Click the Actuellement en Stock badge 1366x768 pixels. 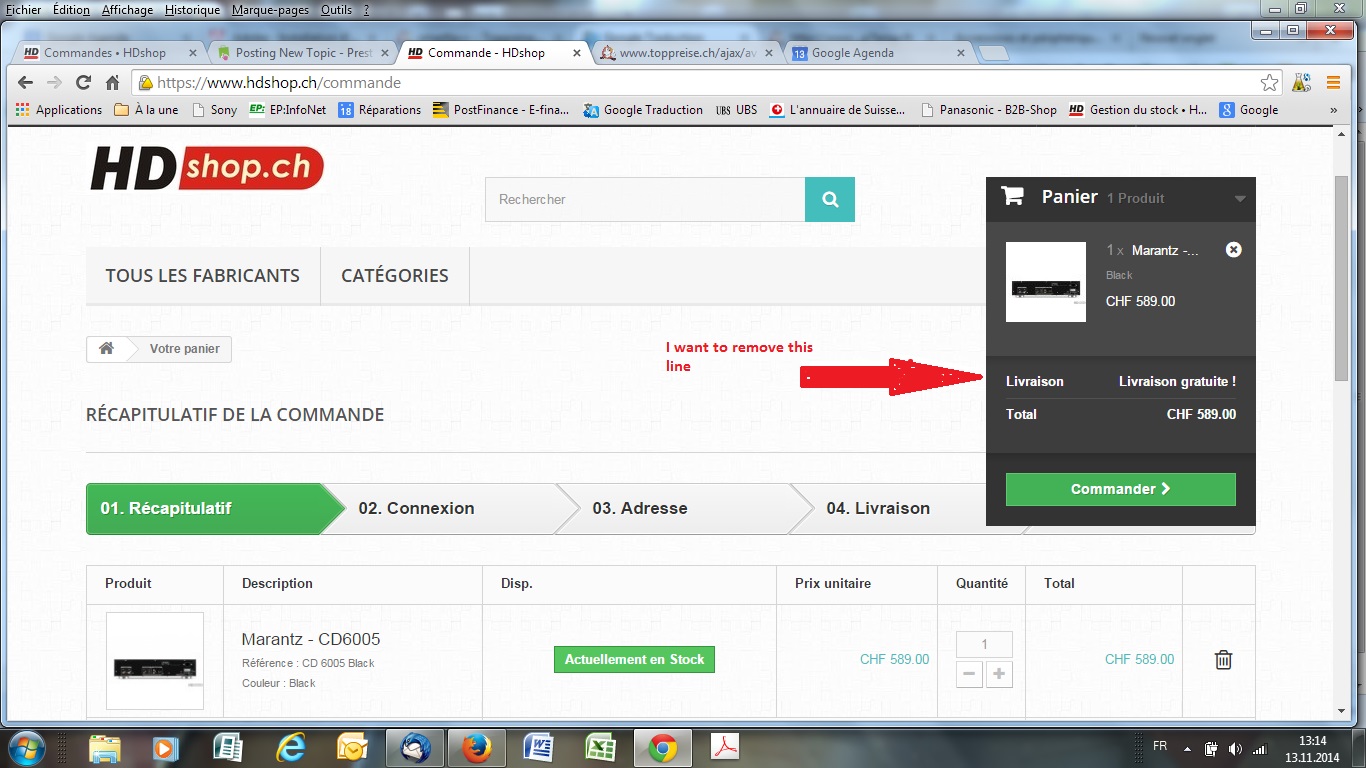pyautogui.click(x=634, y=660)
